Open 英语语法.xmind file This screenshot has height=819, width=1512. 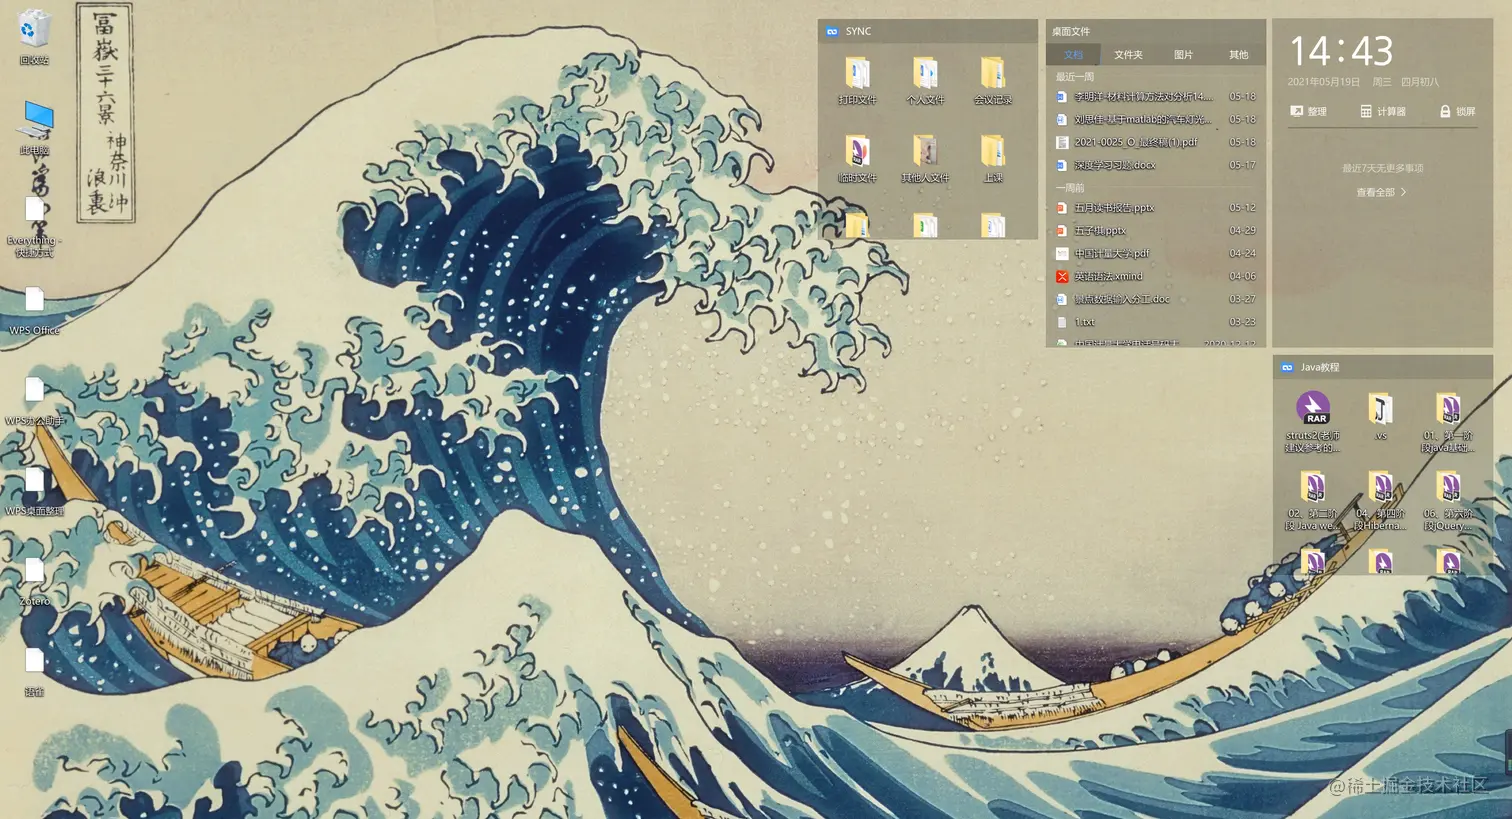click(x=1156, y=276)
